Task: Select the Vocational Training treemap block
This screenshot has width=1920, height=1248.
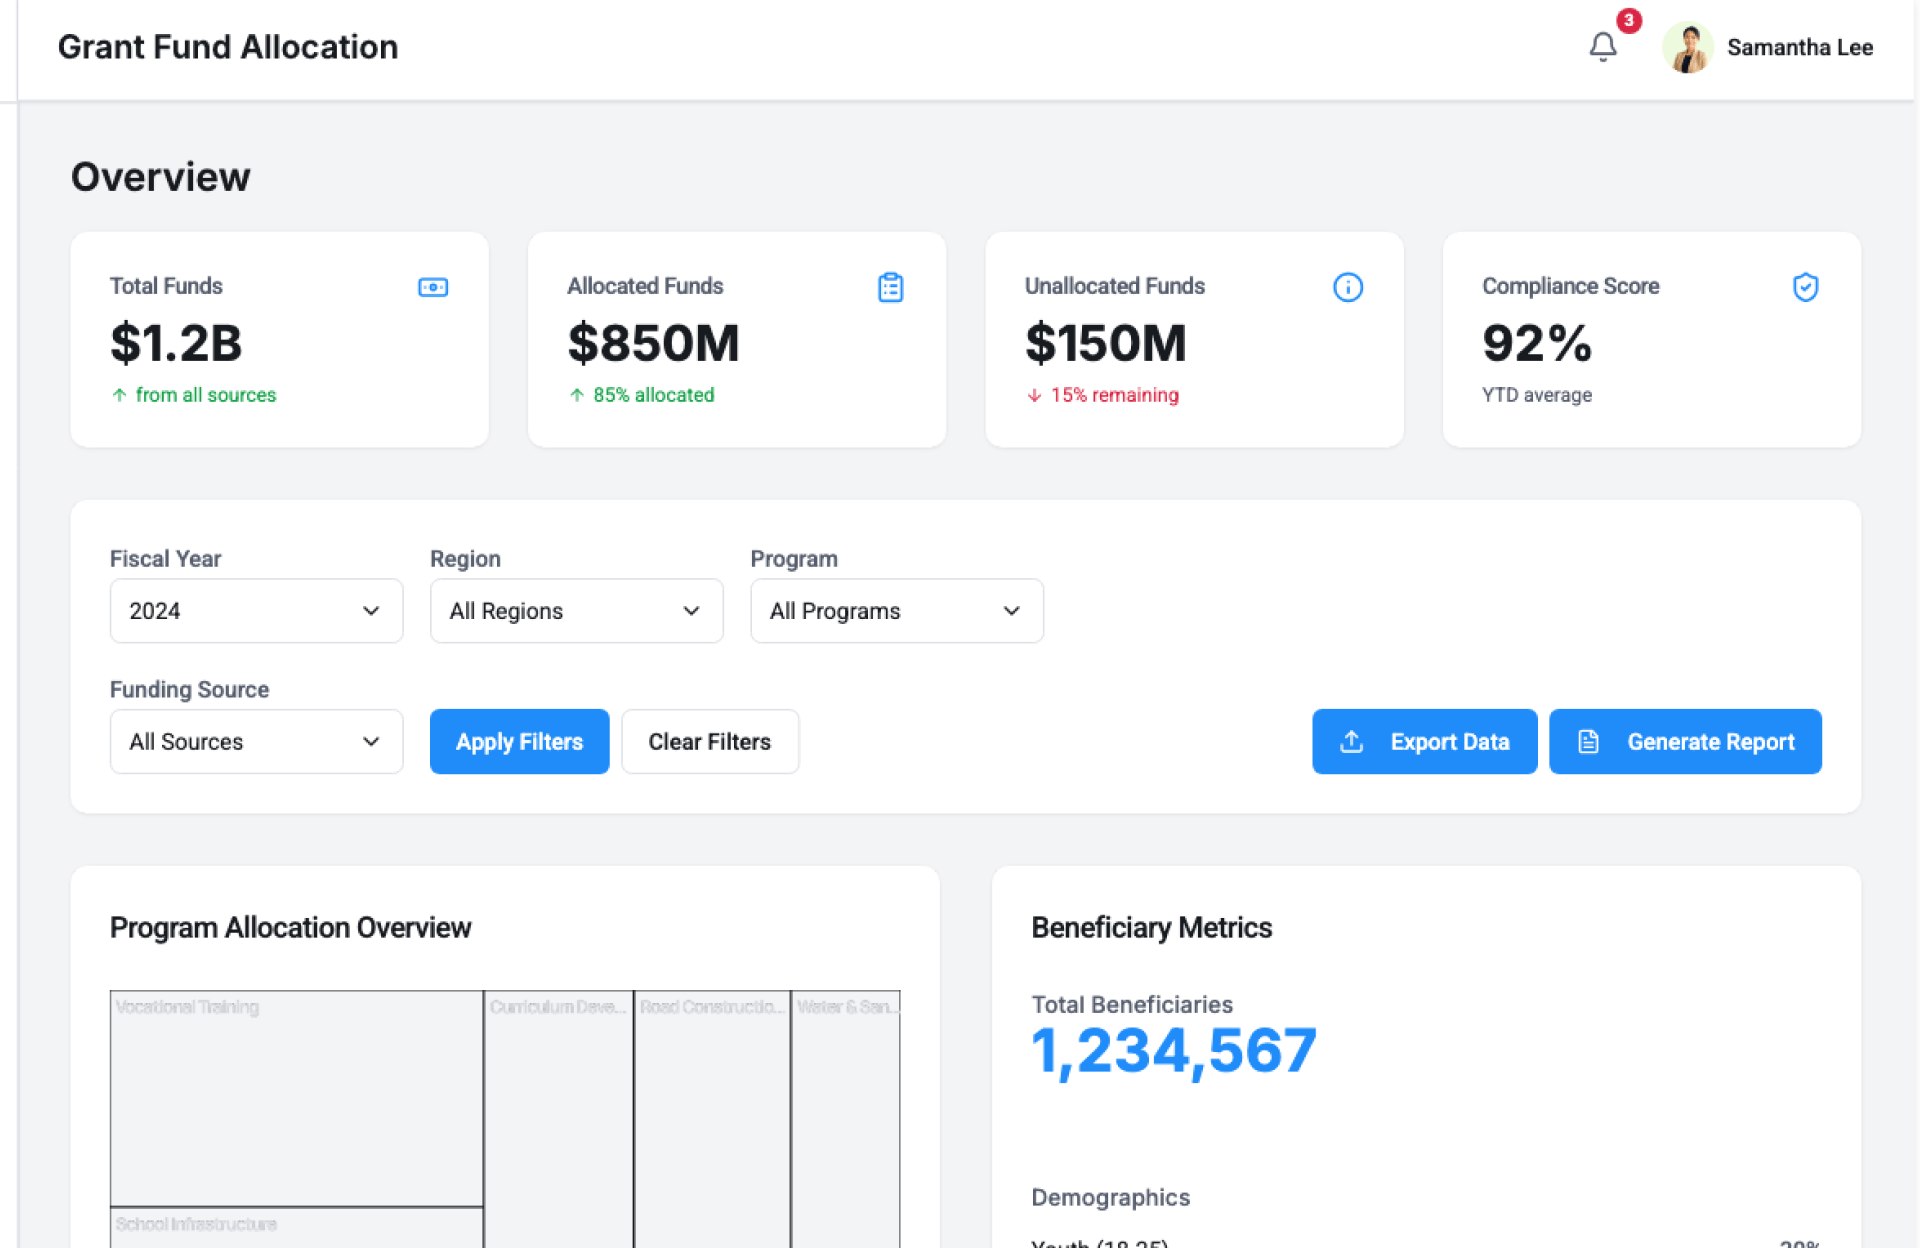Action: click(296, 1100)
